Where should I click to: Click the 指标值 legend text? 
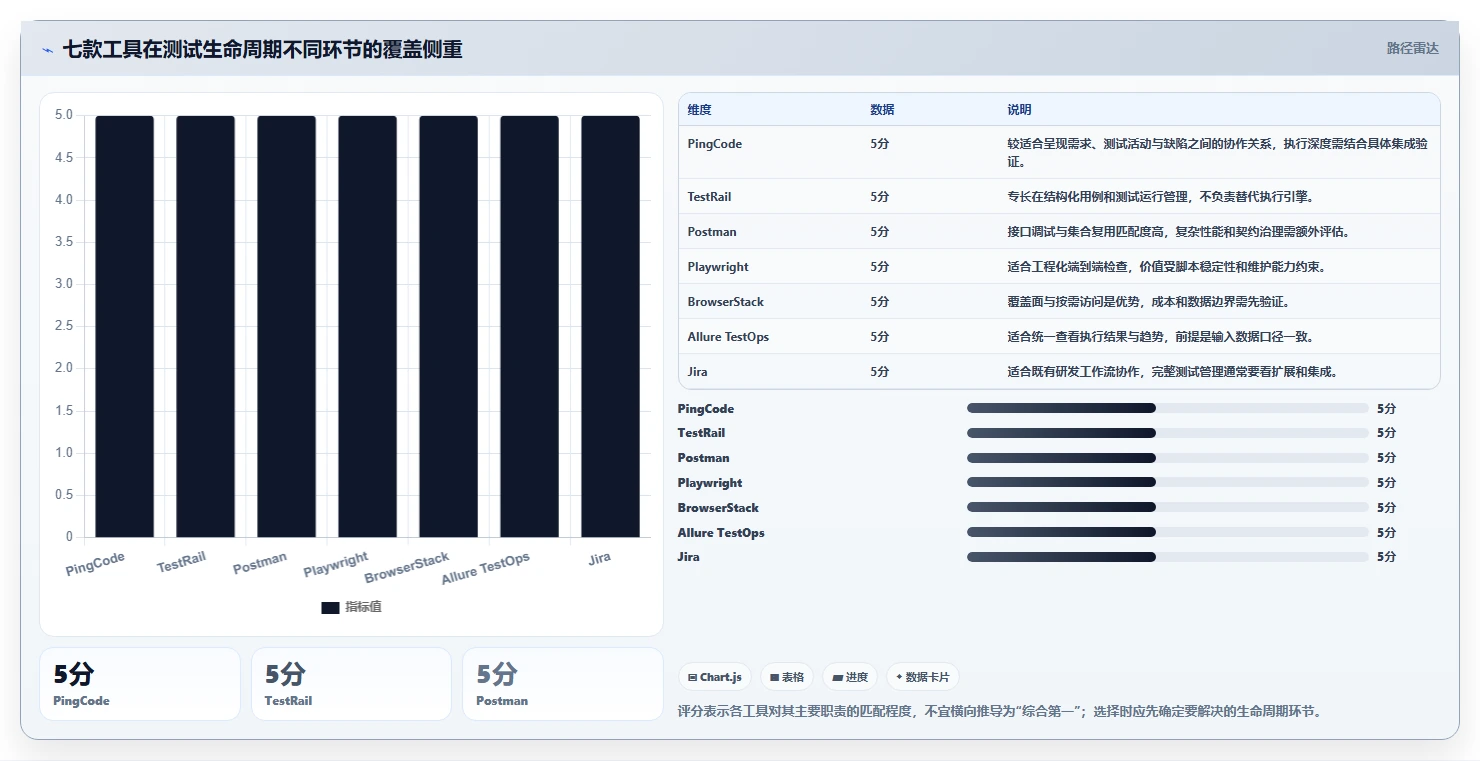point(363,608)
